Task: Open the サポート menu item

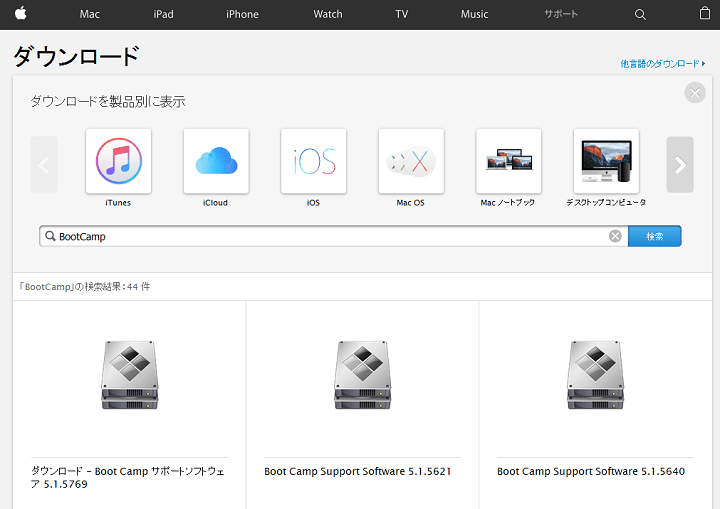Action: pos(561,14)
